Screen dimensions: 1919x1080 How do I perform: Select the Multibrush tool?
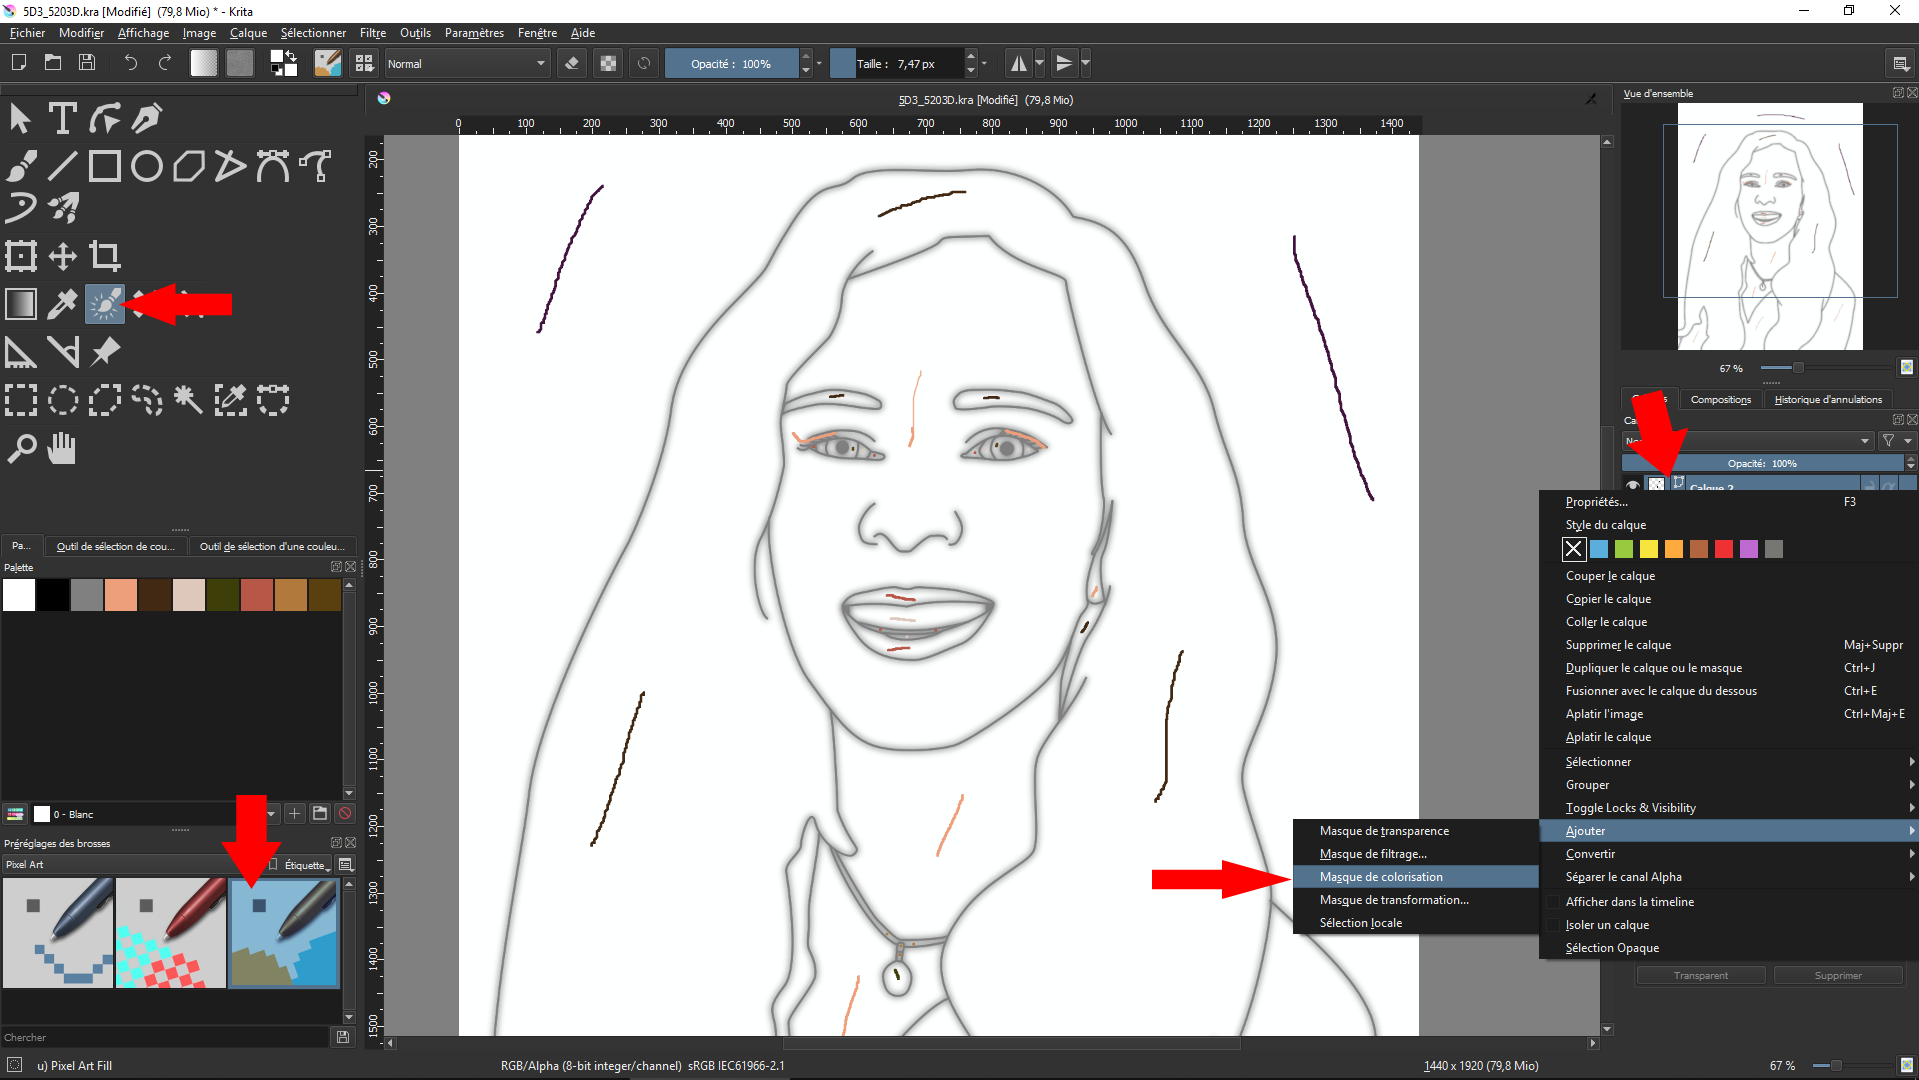pos(62,208)
